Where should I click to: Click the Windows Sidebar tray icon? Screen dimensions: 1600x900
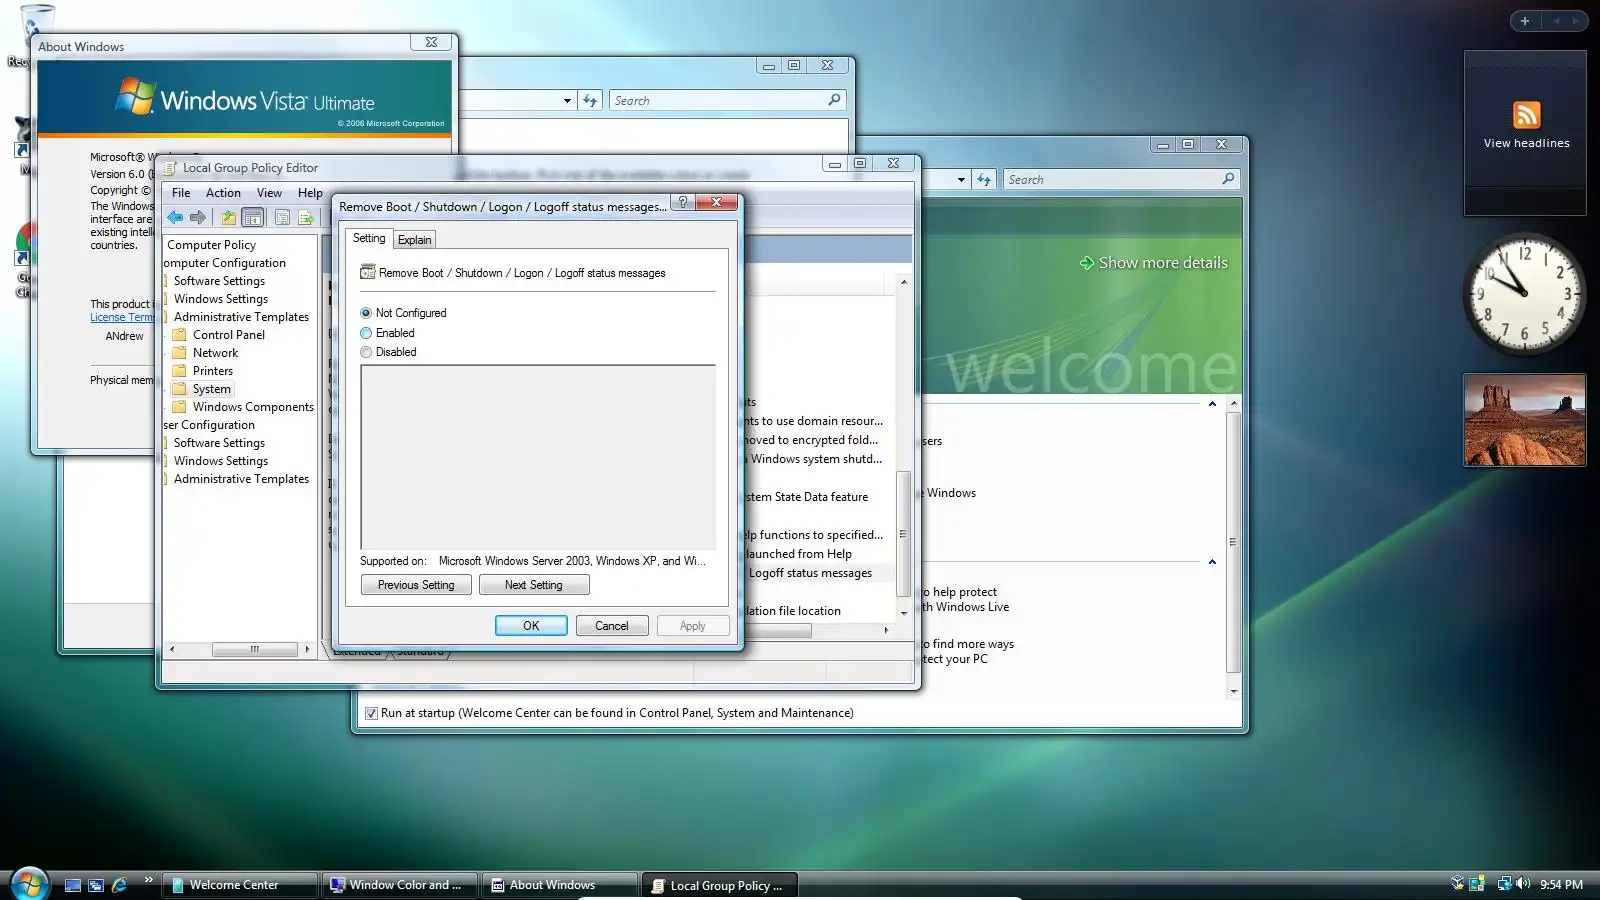[1477, 884]
